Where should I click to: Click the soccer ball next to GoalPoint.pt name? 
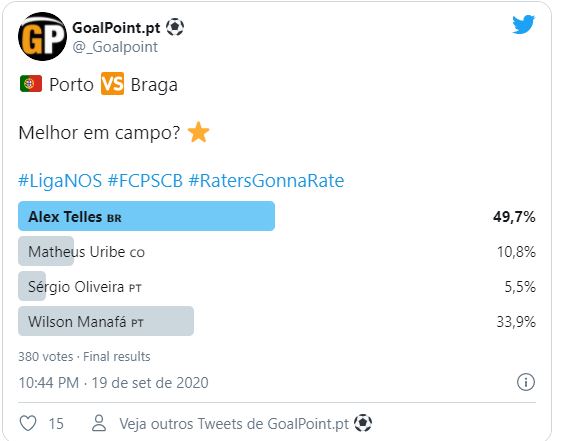175,27
